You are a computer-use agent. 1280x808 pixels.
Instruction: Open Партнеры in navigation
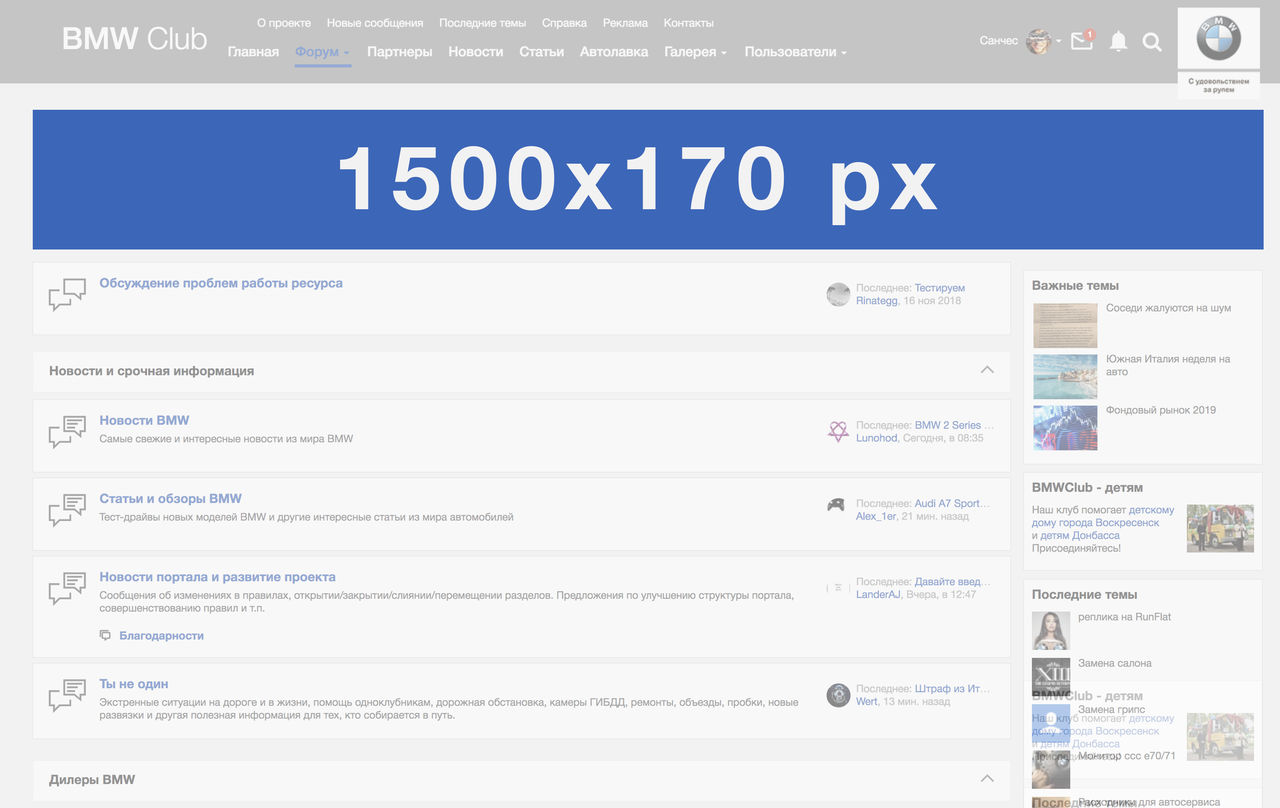point(399,52)
